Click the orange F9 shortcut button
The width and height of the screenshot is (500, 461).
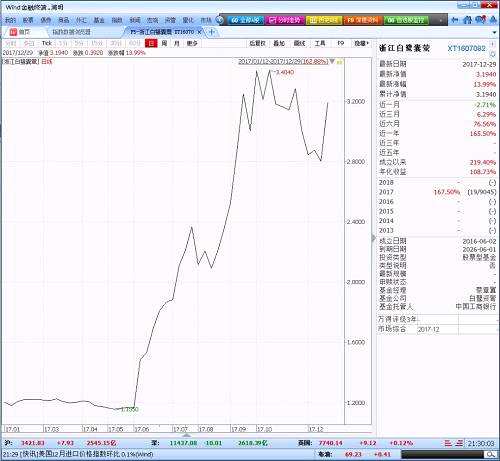tap(362, 20)
